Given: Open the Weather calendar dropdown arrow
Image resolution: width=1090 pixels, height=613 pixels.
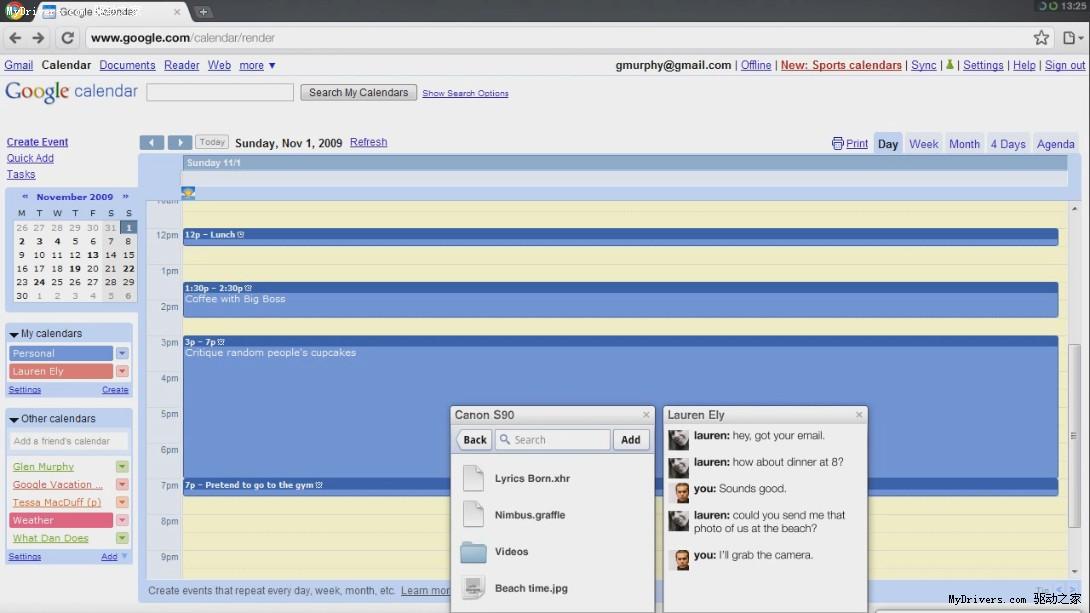Looking at the screenshot, I should coord(122,520).
